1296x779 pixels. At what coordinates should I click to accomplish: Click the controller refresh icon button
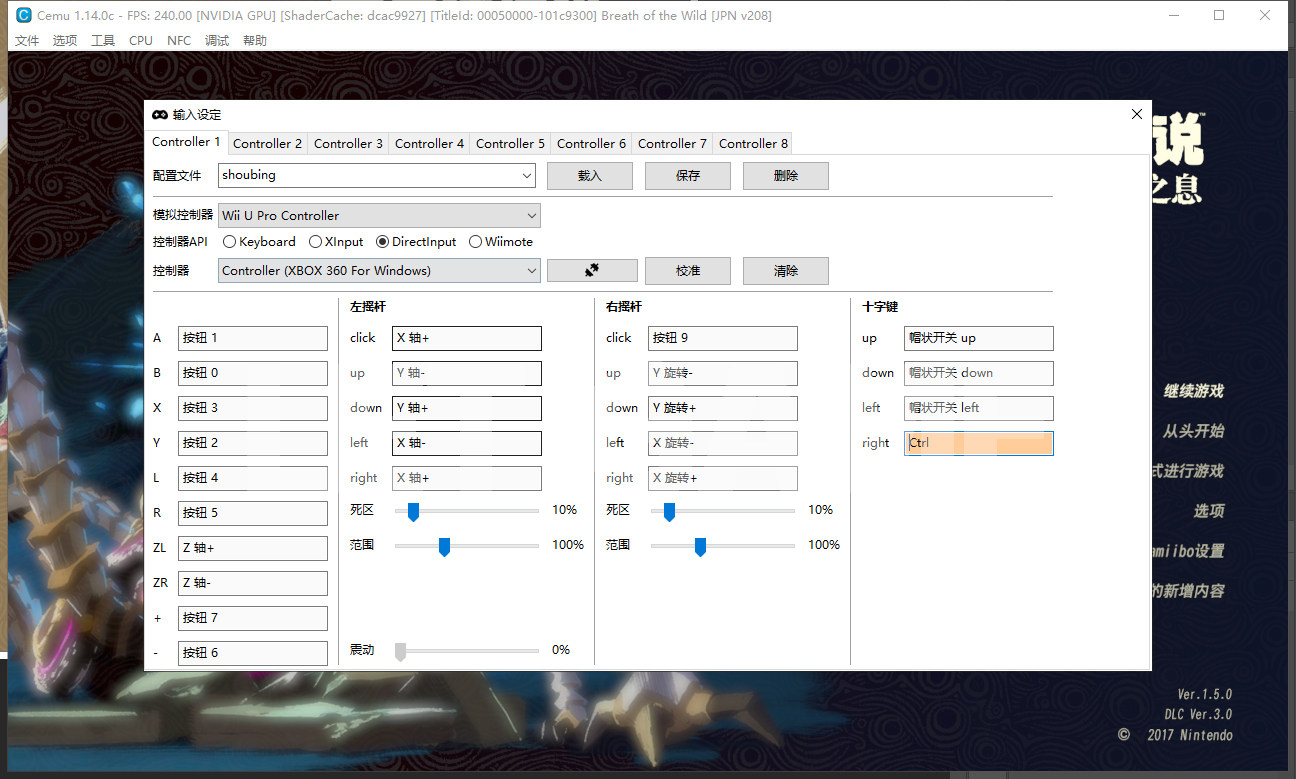[592, 271]
